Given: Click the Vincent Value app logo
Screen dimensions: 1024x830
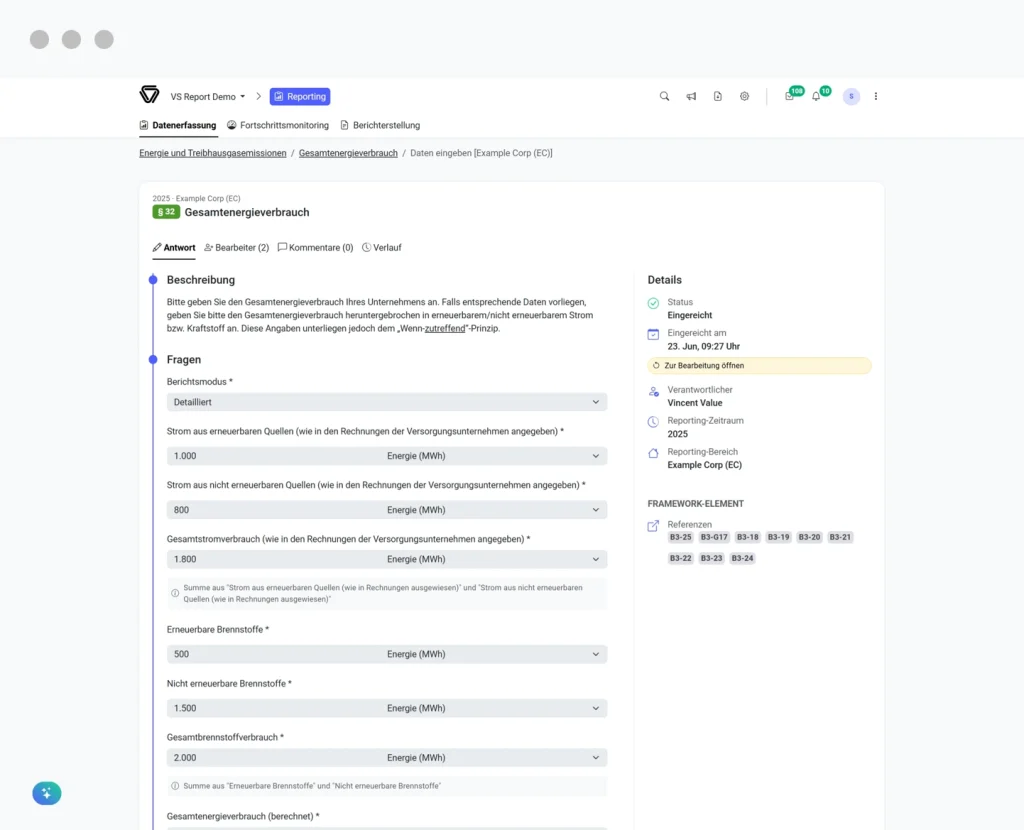Looking at the screenshot, I should click(150, 95).
